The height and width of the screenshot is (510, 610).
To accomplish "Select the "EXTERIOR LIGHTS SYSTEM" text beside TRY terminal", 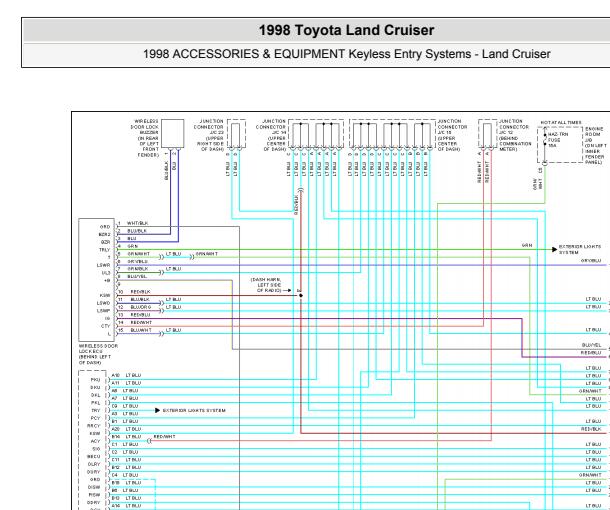I will pyautogui.click(x=194, y=410).
